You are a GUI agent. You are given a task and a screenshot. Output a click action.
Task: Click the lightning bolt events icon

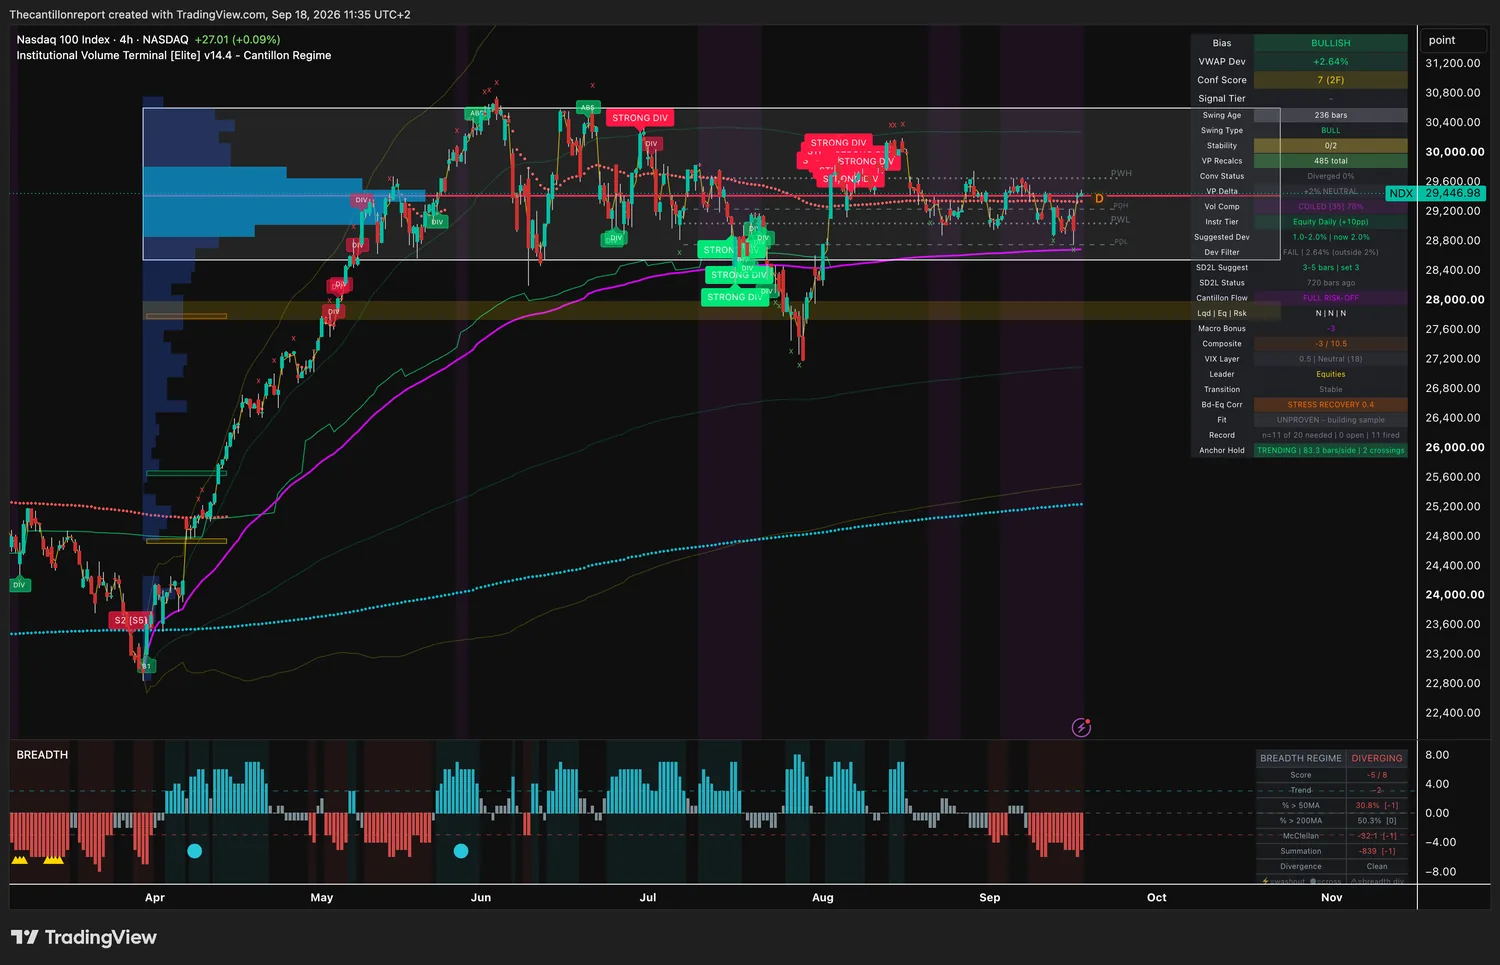(1081, 727)
